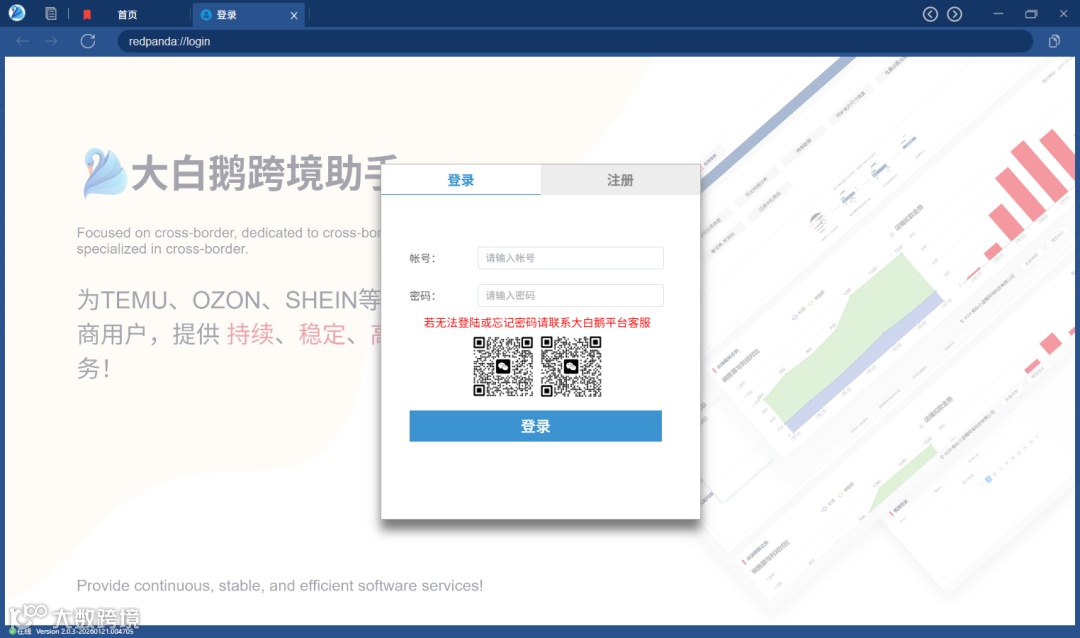Submit with the blue 登录 button
1080x638 pixels.
535,426
